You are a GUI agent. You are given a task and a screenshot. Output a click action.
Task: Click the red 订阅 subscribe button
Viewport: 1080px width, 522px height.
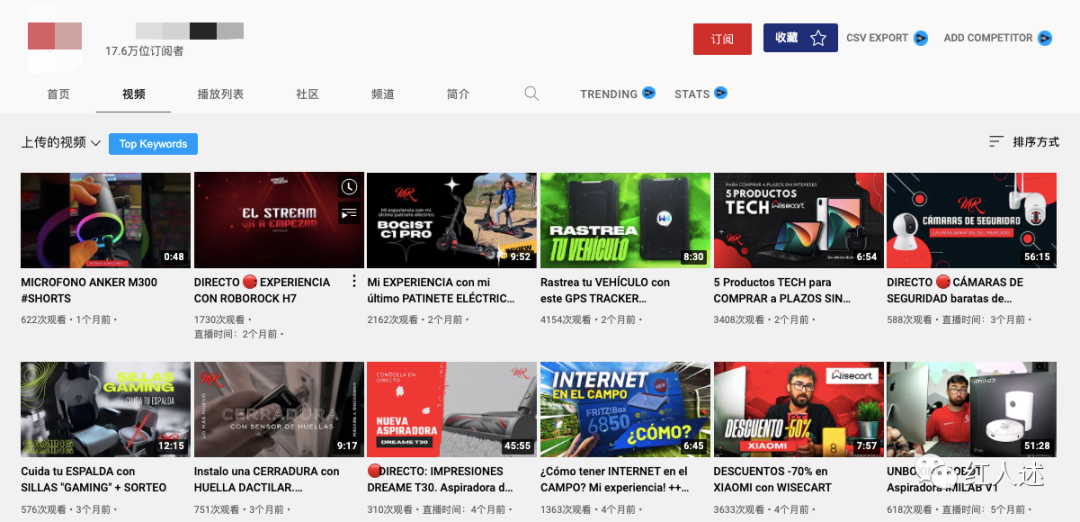[722, 39]
